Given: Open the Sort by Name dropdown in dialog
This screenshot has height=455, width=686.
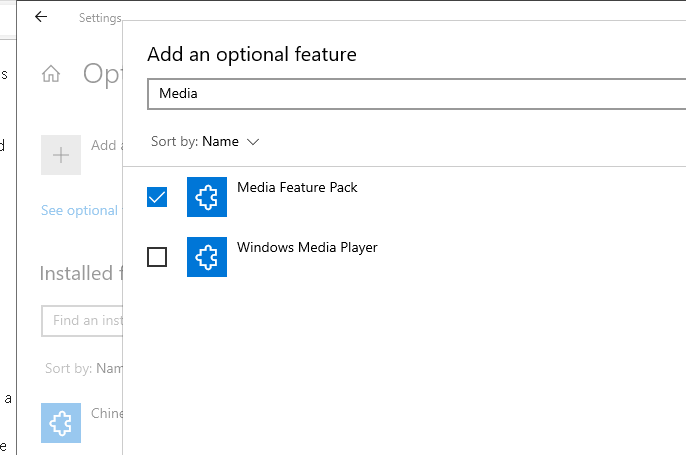Looking at the screenshot, I should 205,142.
